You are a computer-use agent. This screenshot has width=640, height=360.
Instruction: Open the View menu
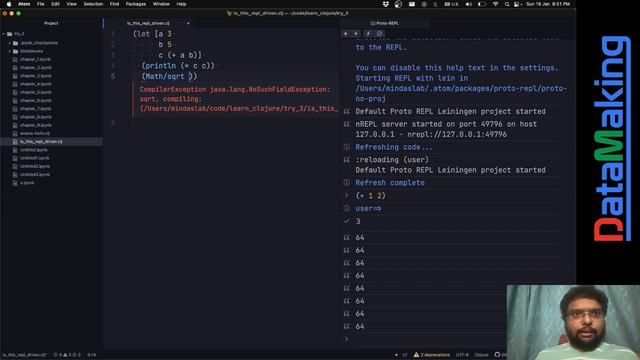(71, 4)
